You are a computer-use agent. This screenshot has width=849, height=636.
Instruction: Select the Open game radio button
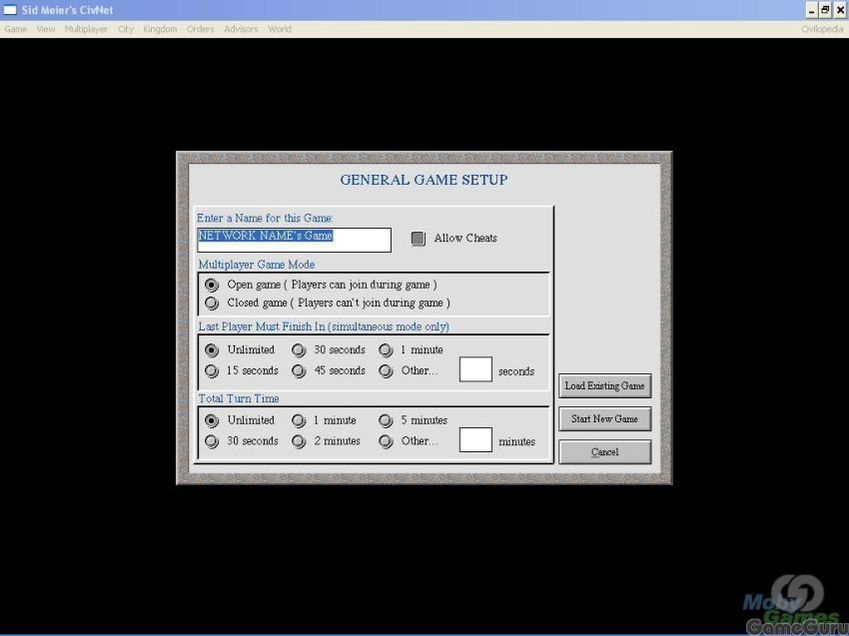click(212, 285)
